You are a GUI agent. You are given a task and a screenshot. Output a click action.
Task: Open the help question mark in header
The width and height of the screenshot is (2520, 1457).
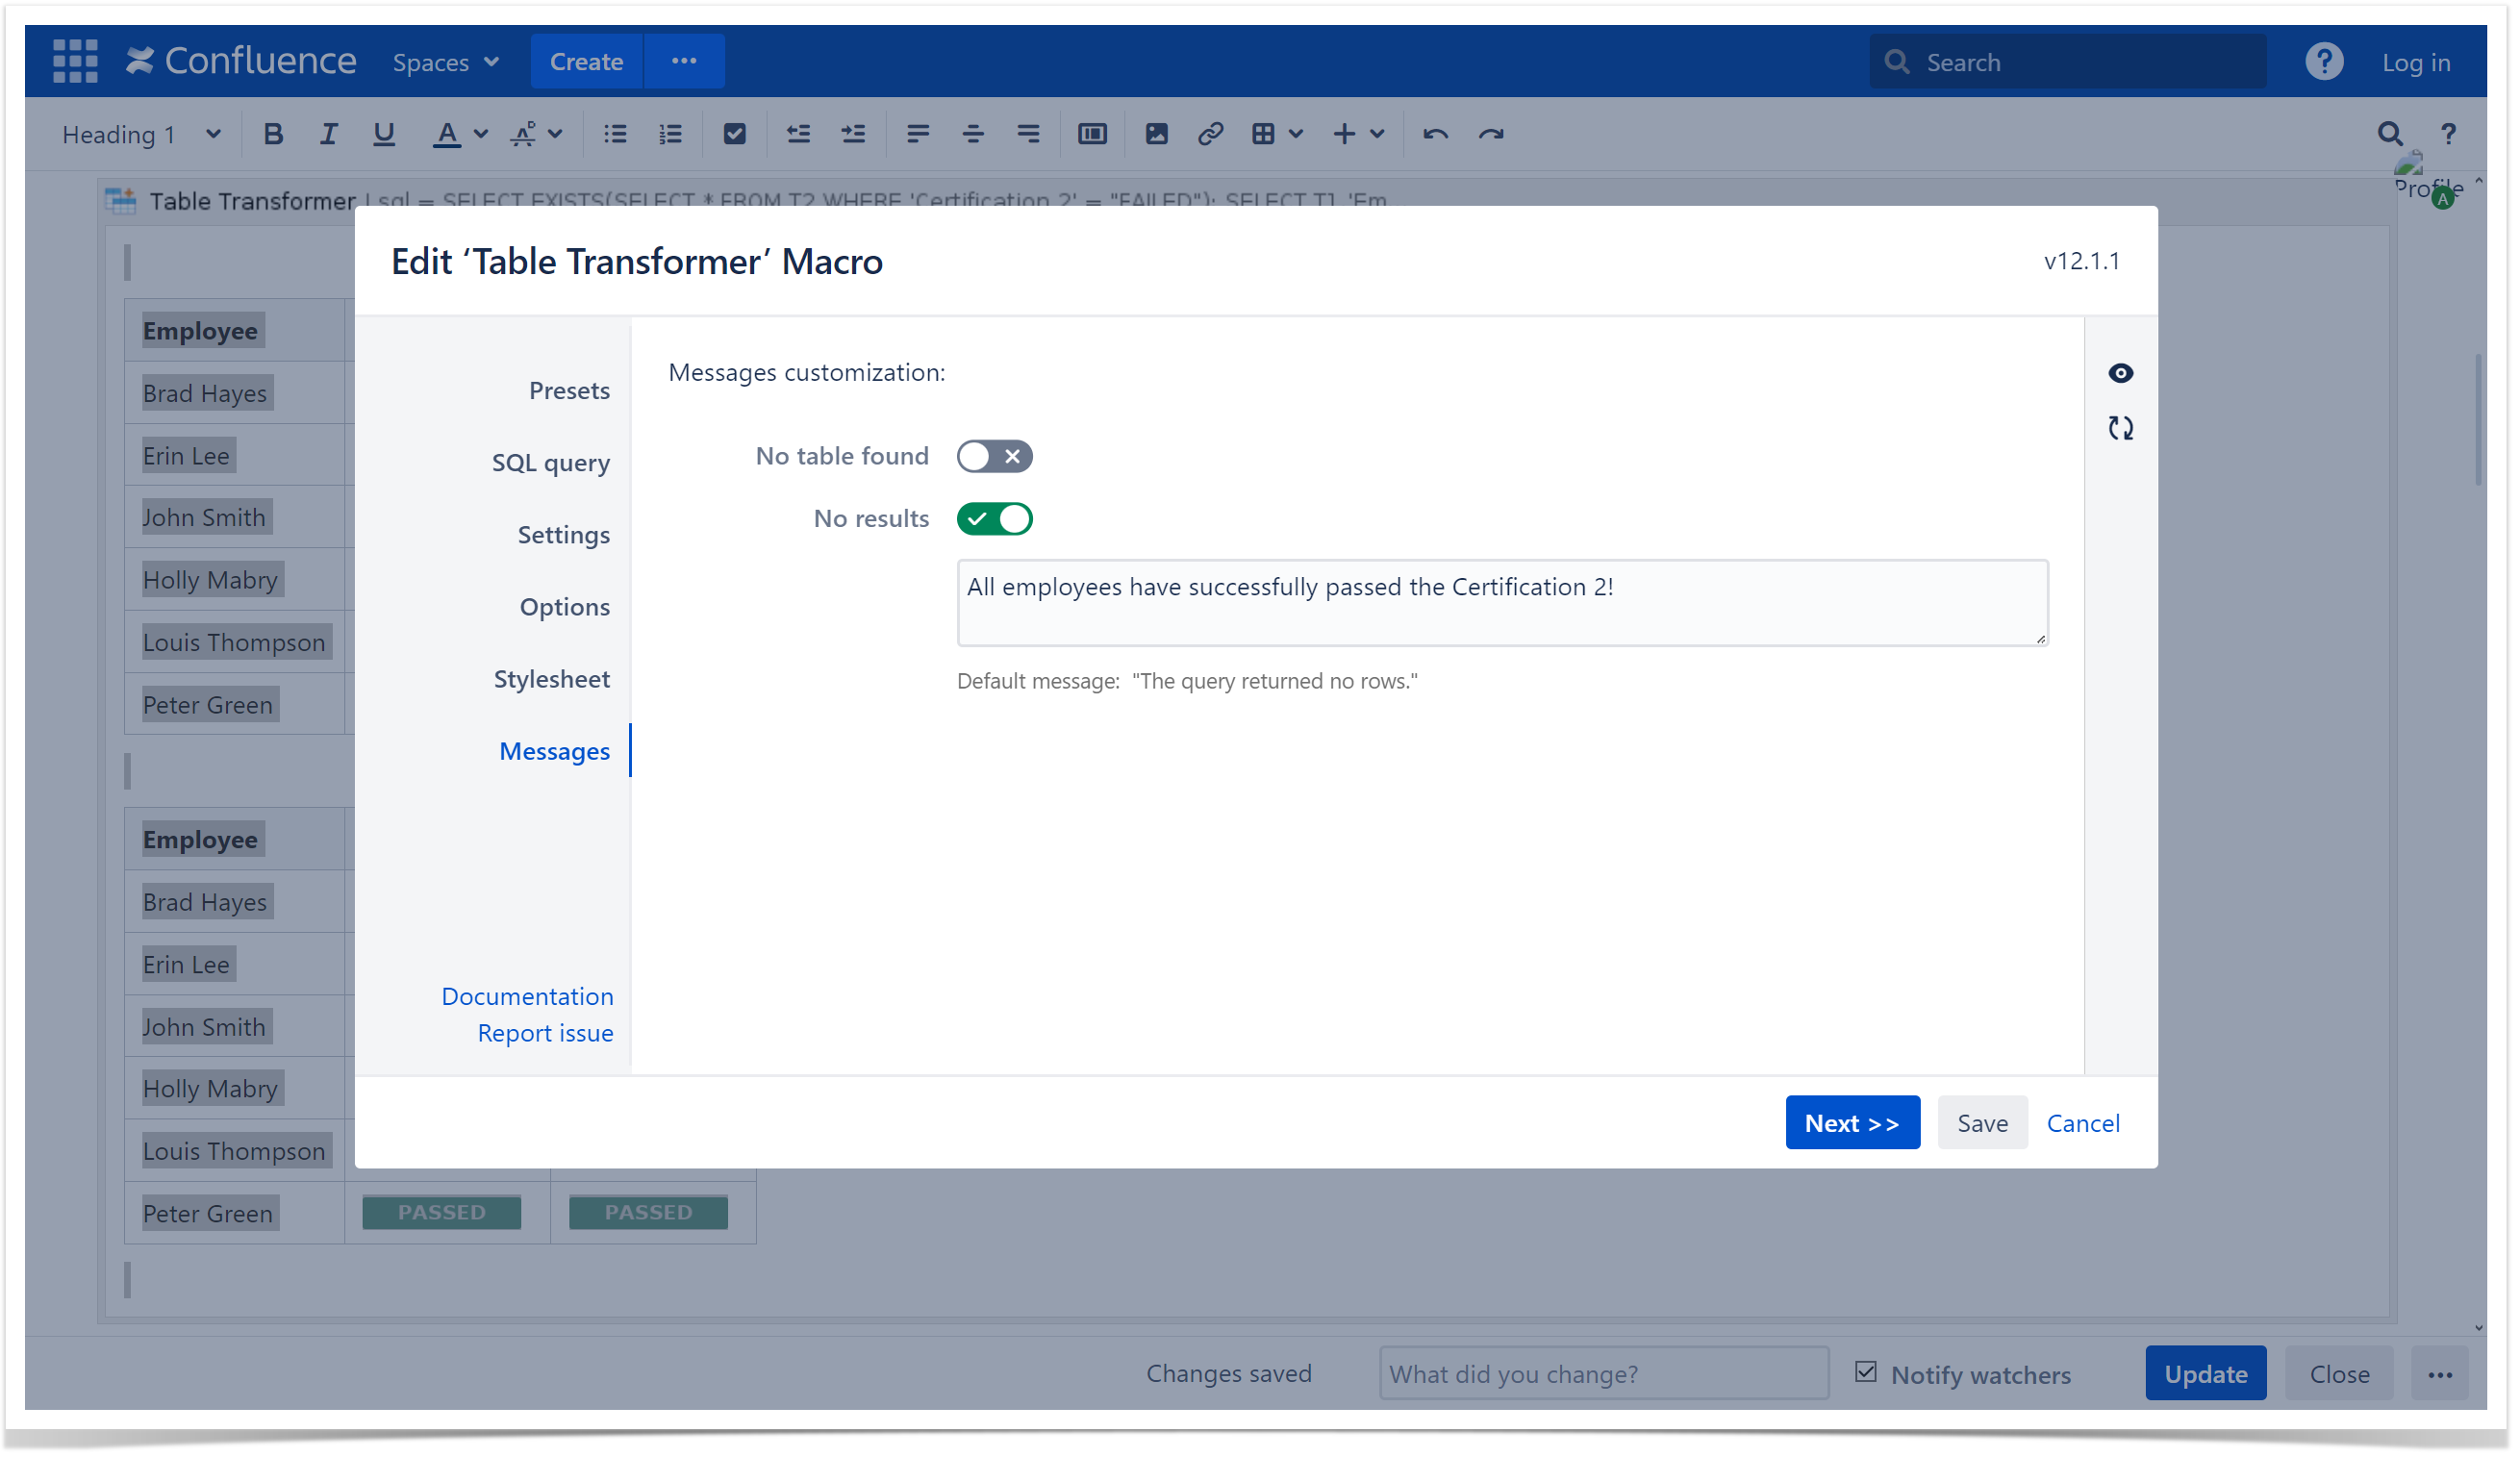2323,62
